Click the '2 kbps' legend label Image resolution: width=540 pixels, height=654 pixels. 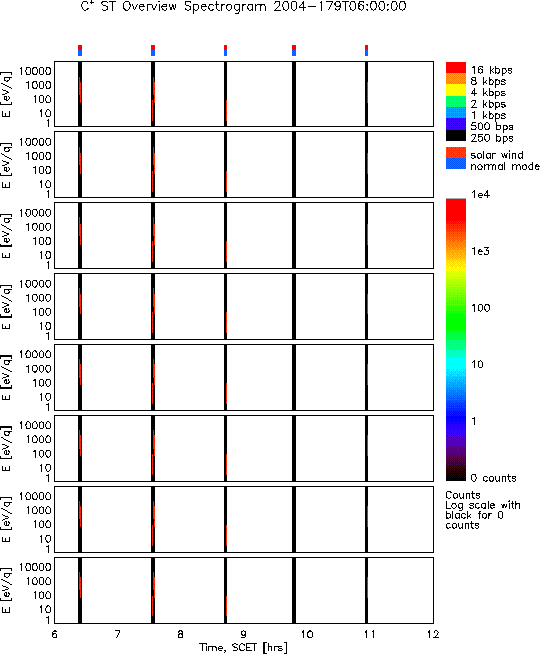click(x=488, y=104)
